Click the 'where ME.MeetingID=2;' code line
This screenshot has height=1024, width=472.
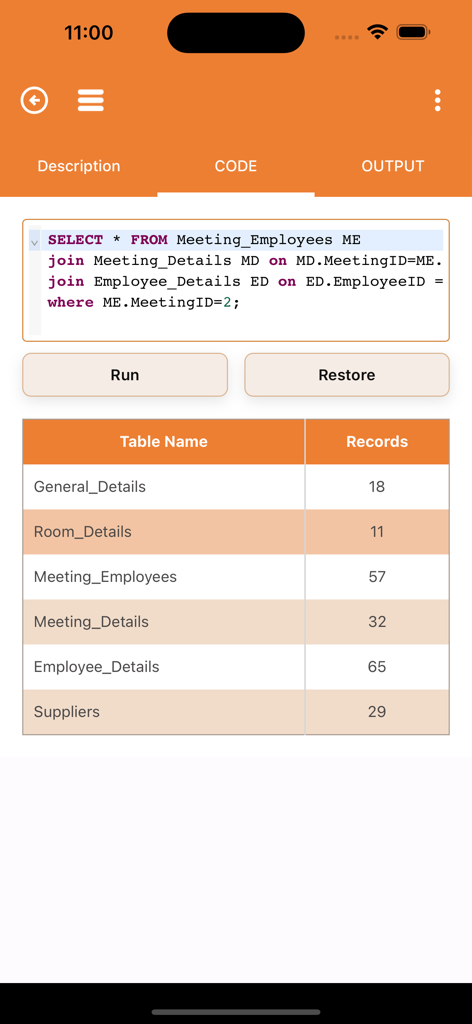pyautogui.click(x=144, y=303)
